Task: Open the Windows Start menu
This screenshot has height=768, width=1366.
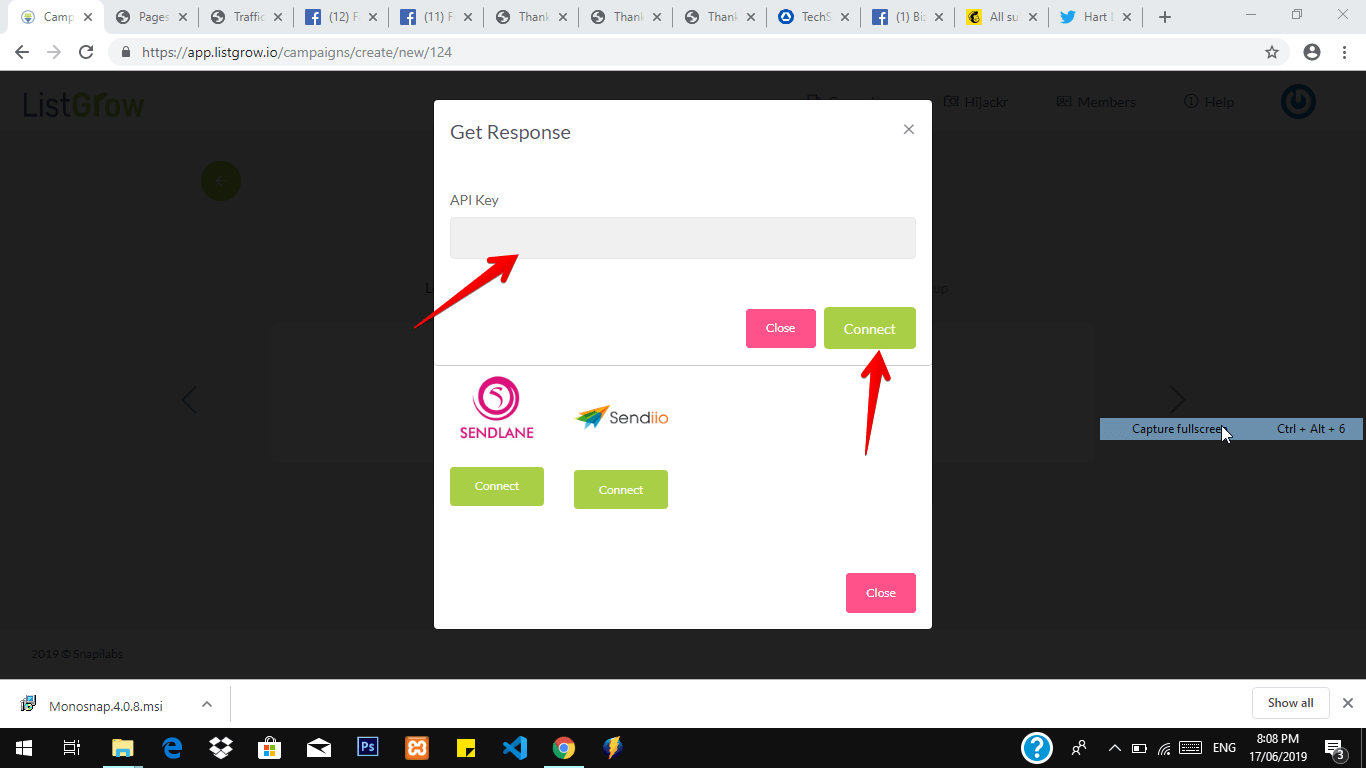Action: [24, 748]
